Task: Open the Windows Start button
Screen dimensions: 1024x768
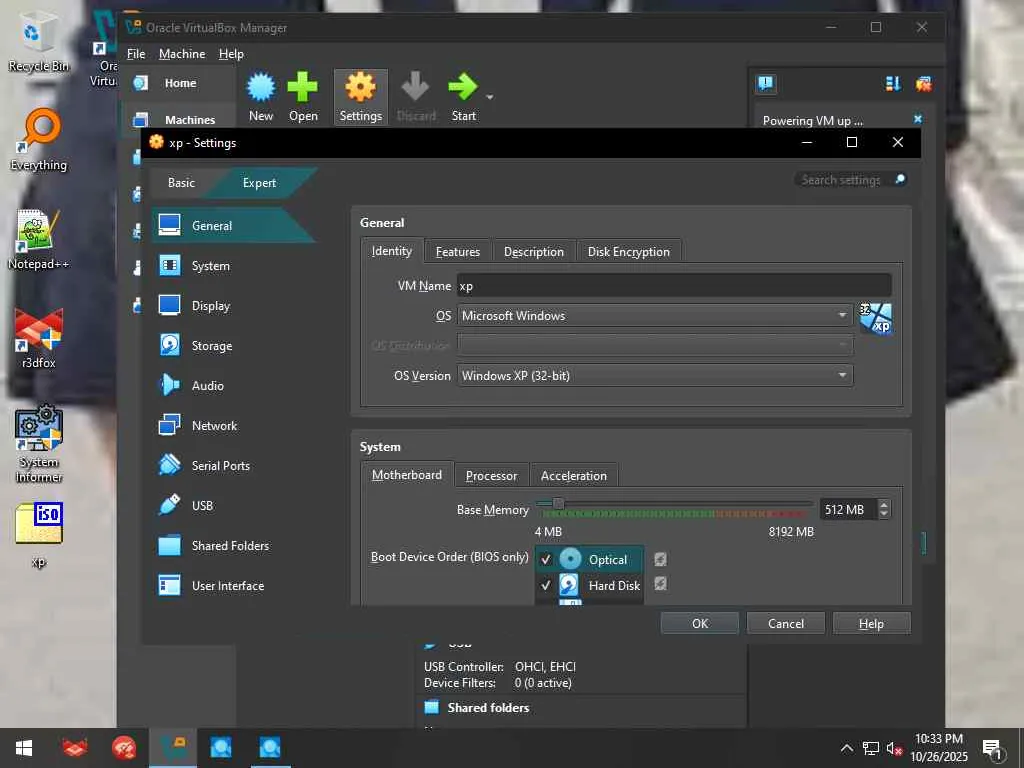Action: click(x=24, y=748)
